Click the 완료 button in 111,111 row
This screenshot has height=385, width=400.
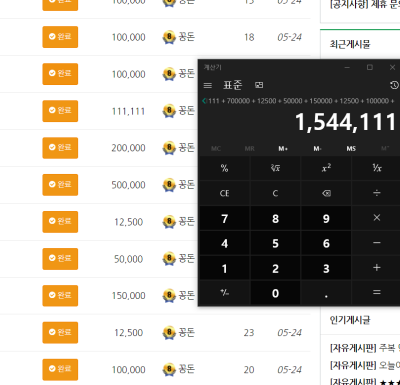pos(60,111)
